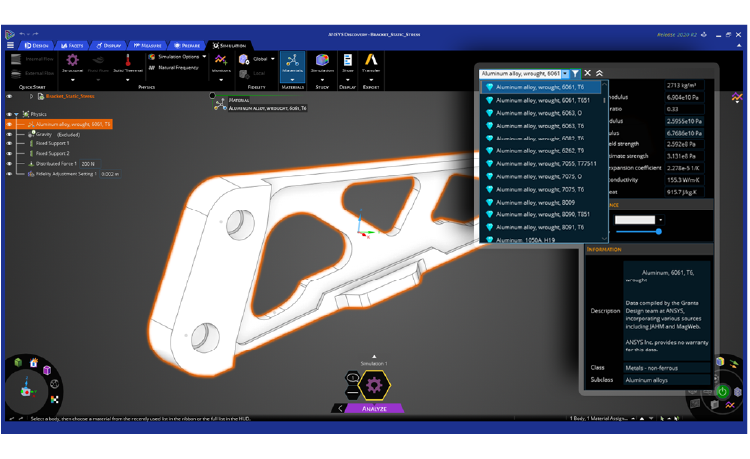Click the Monitors chart icon
This screenshot has height=459, width=750.
click(221, 60)
